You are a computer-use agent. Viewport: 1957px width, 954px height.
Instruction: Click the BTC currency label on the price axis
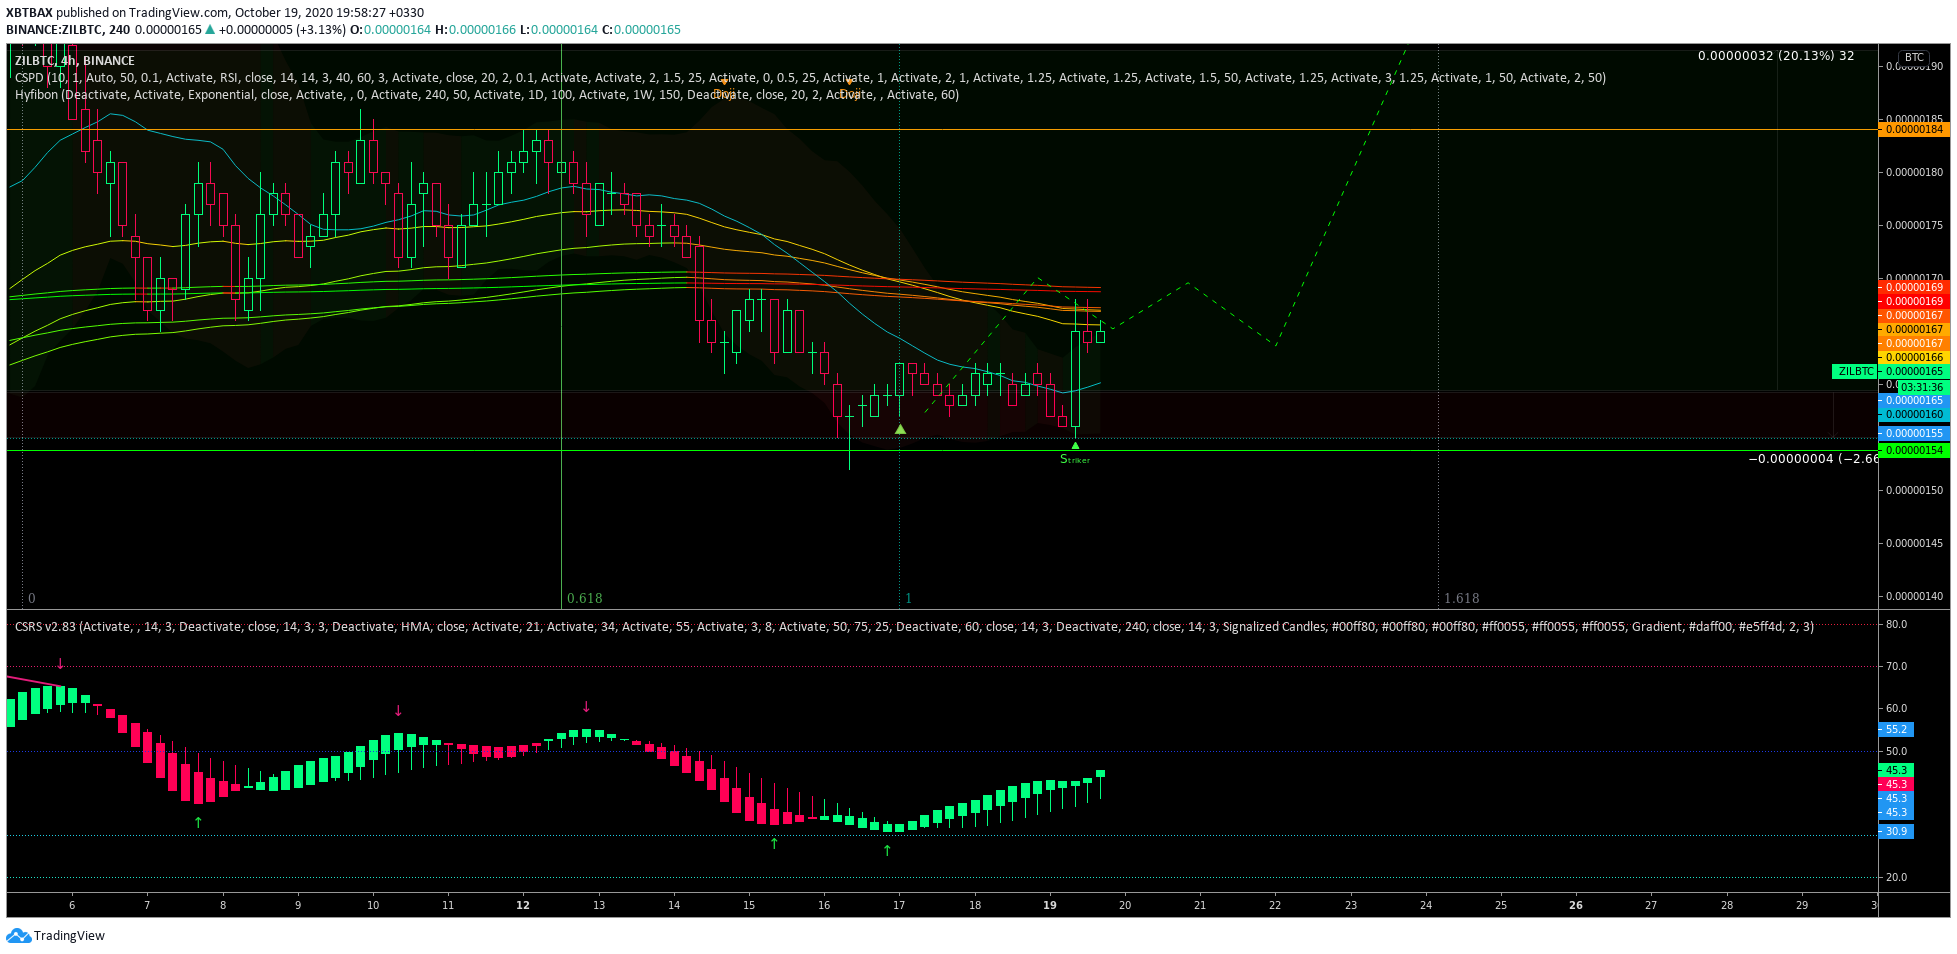pos(1913,58)
